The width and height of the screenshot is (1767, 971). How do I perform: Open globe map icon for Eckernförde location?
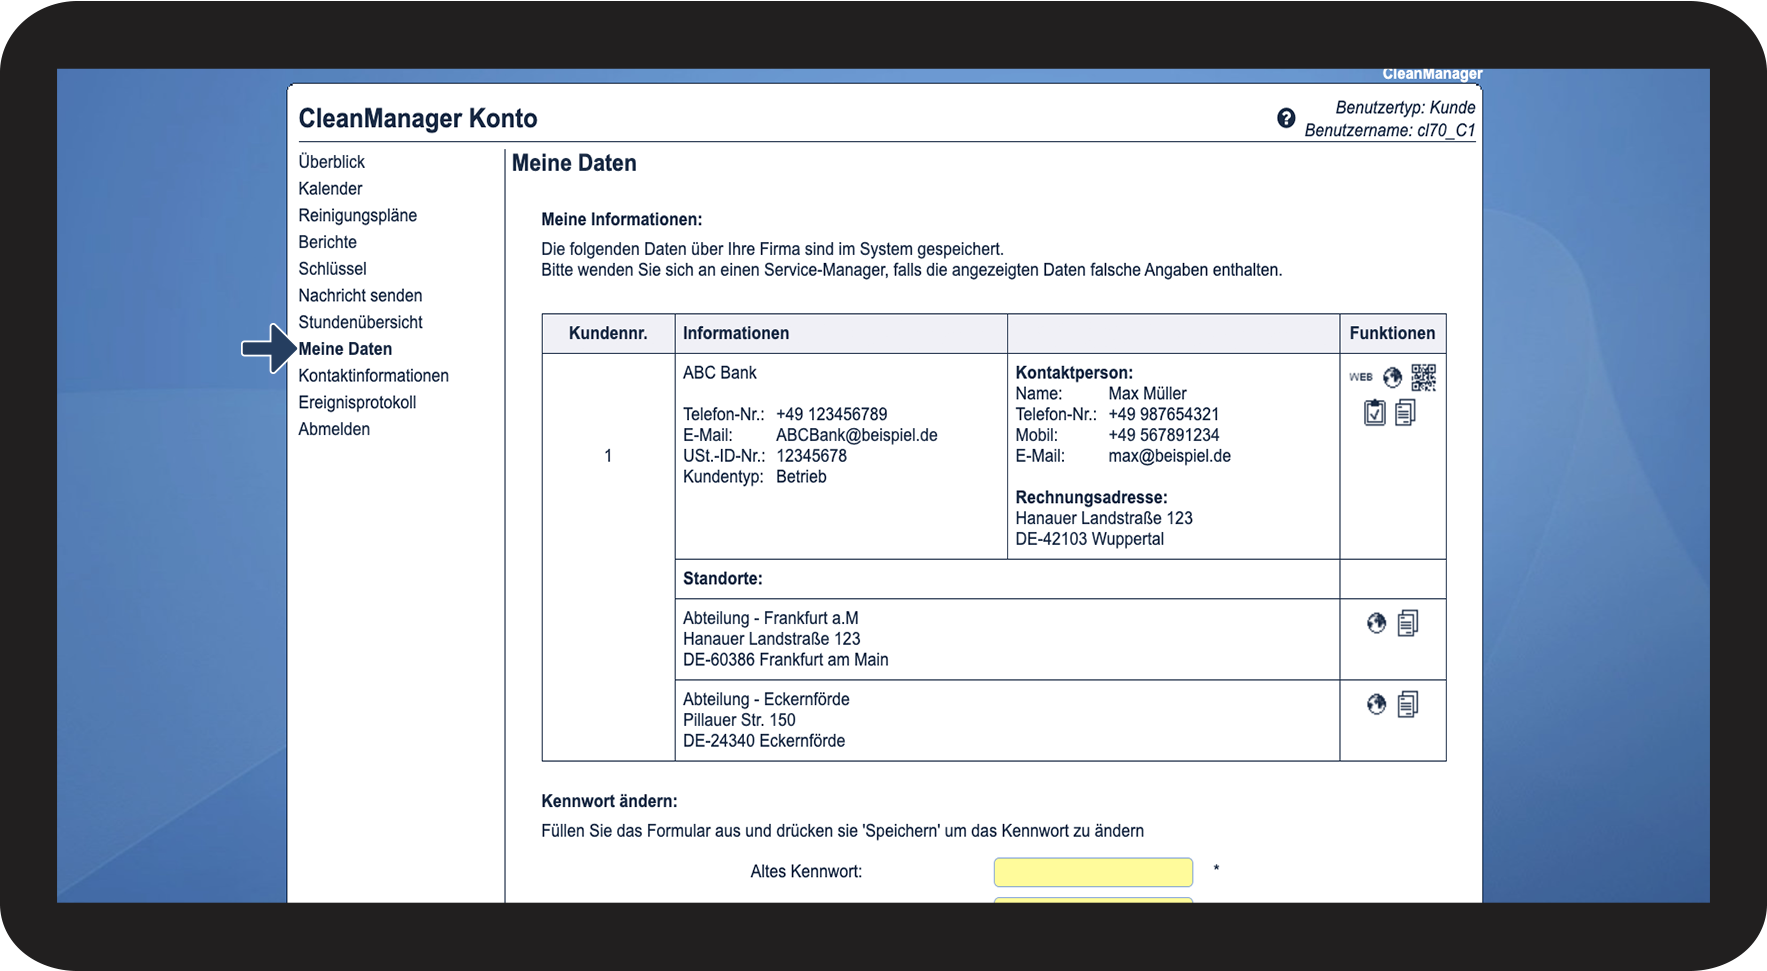pyautogui.click(x=1377, y=704)
